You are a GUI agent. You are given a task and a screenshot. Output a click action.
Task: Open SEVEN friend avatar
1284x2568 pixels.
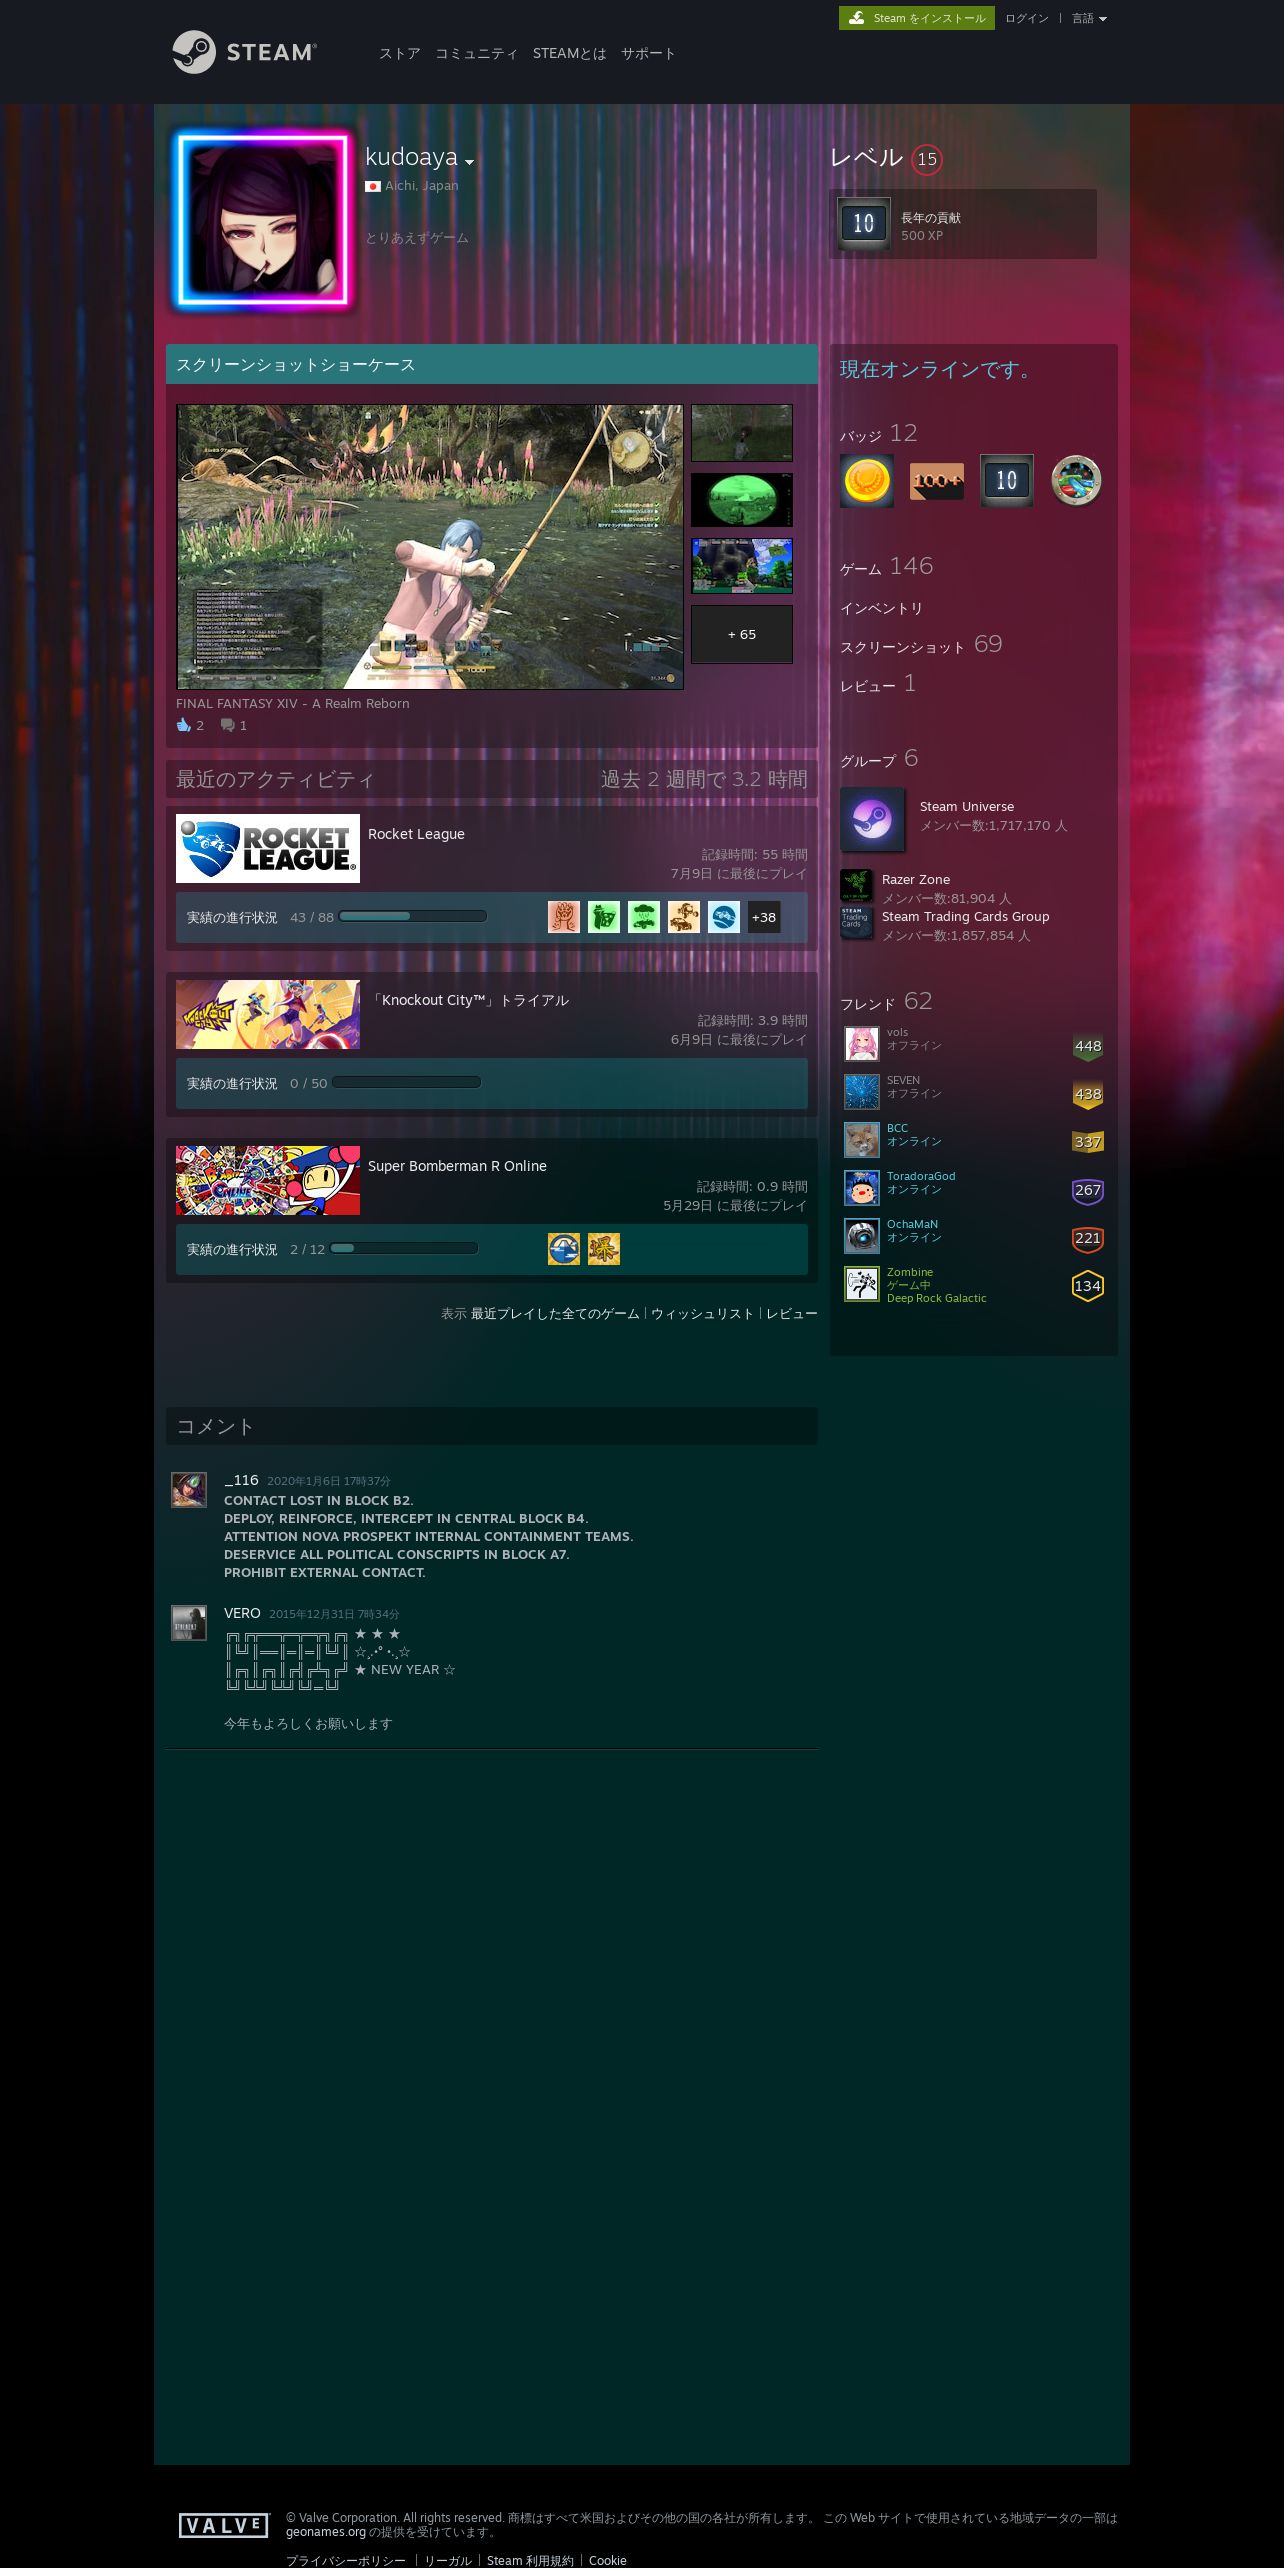(862, 1092)
